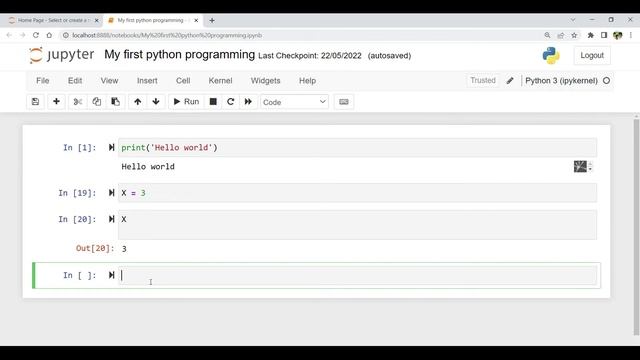Paste cells below icon in the toolbar

[116, 102]
